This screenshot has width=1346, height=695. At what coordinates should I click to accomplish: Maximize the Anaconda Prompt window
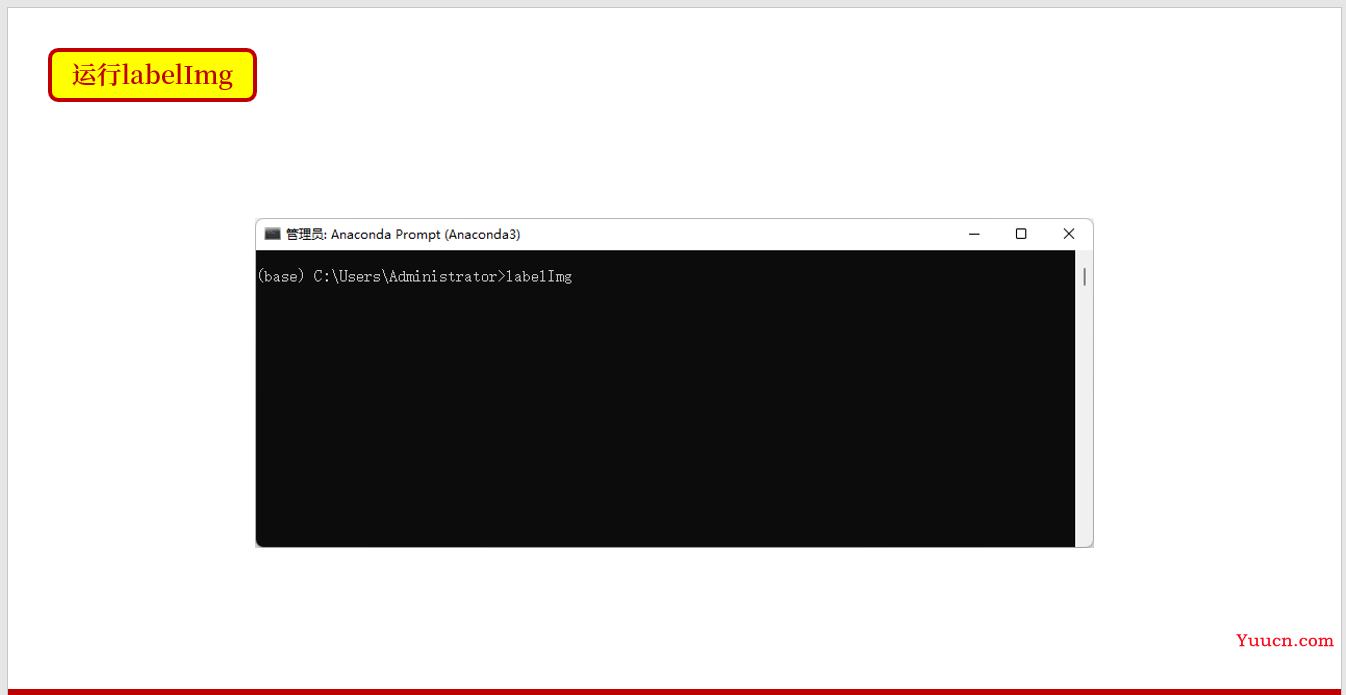tap(1021, 234)
